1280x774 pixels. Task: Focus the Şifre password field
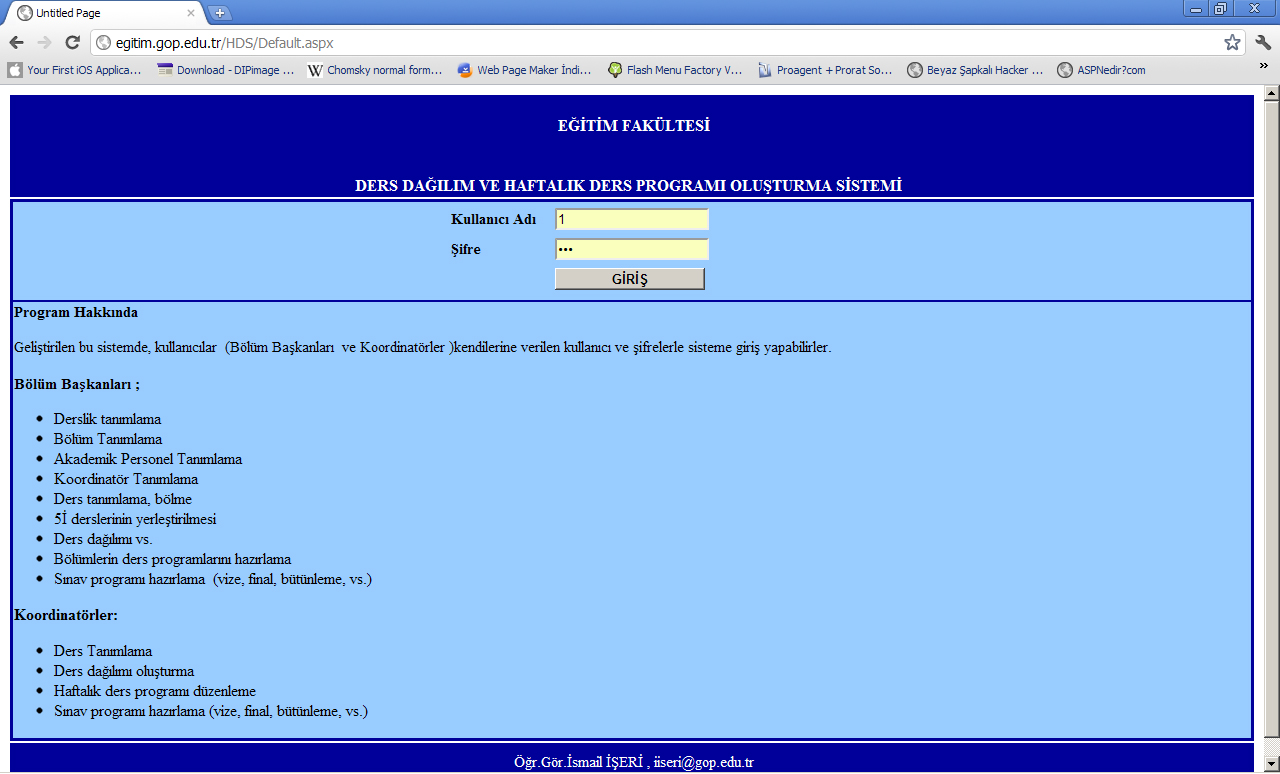[x=631, y=249]
